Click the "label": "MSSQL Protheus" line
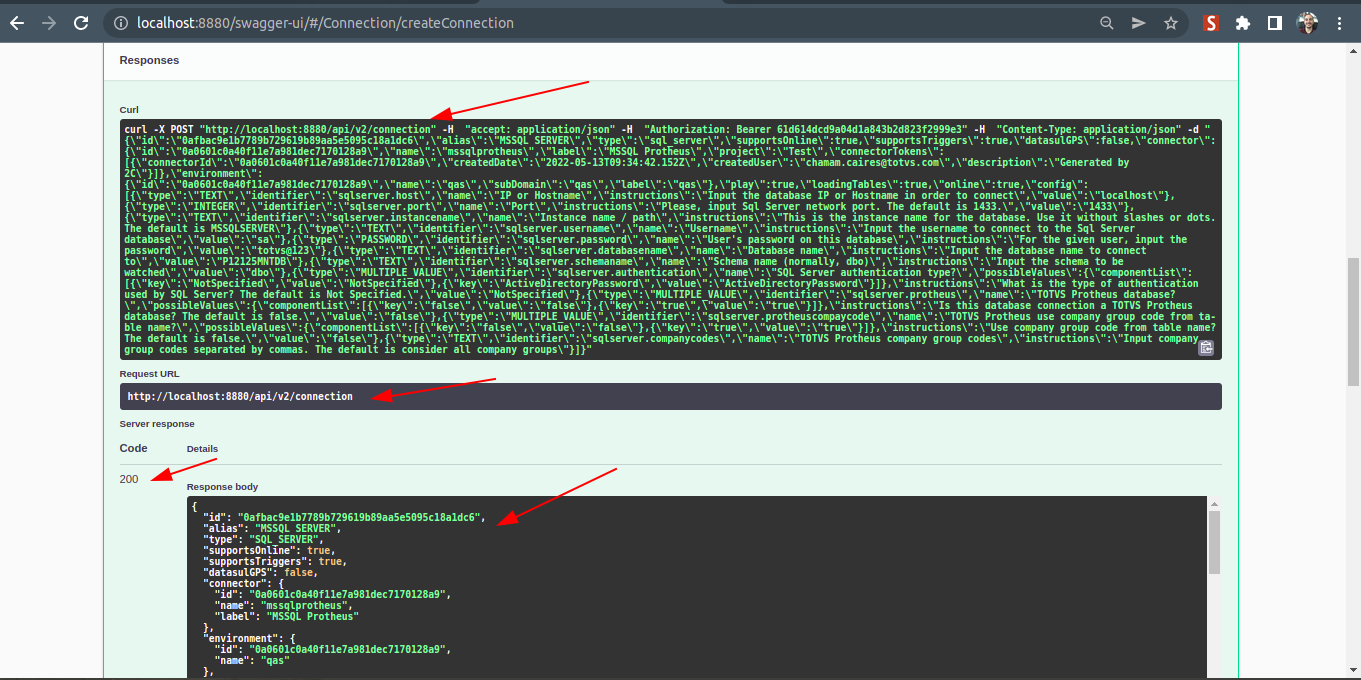 [287, 616]
